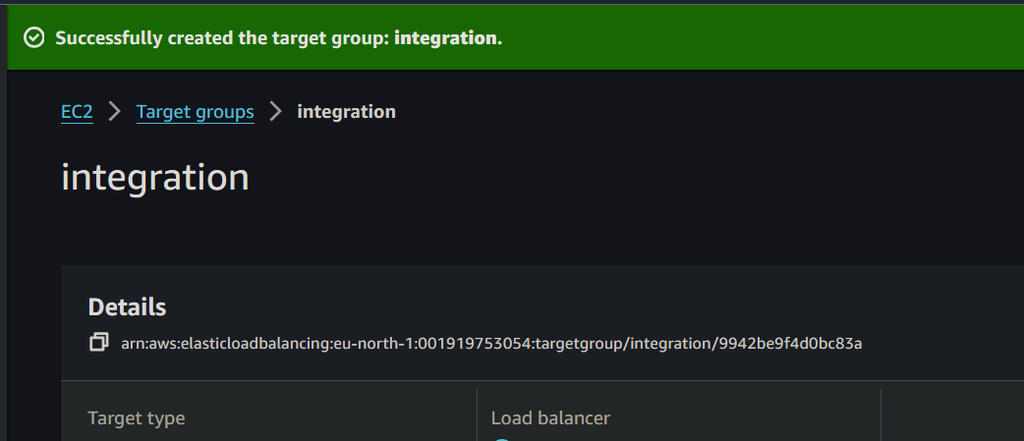
Task: Click the Details section heading
Action: [127, 307]
